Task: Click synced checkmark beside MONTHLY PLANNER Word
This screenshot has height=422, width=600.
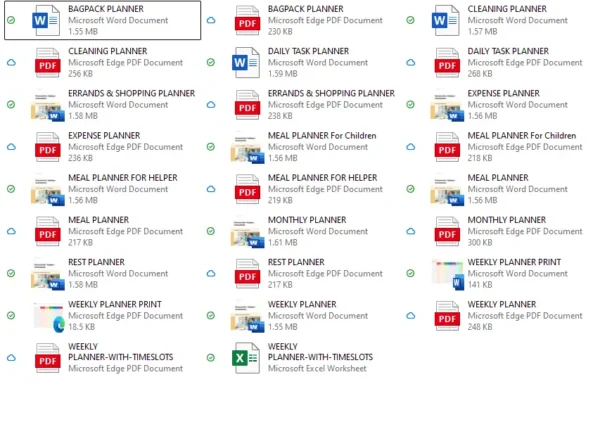Action: click(211, 231)
